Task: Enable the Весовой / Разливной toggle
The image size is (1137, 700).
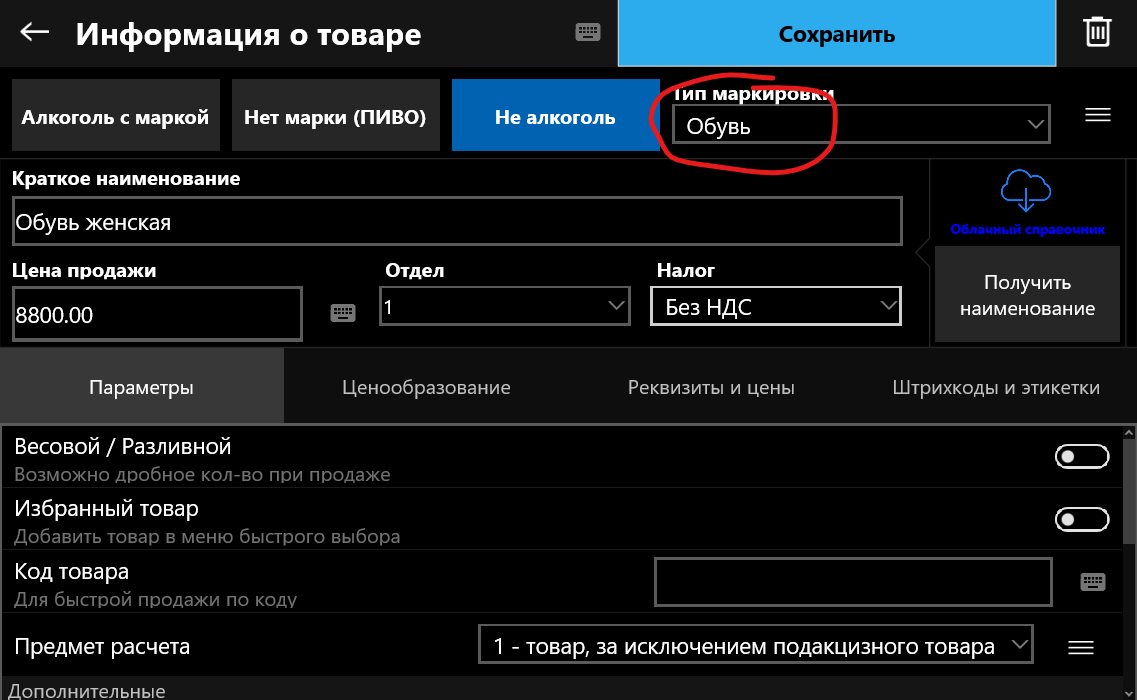Action: click(x=1082, y=457)
